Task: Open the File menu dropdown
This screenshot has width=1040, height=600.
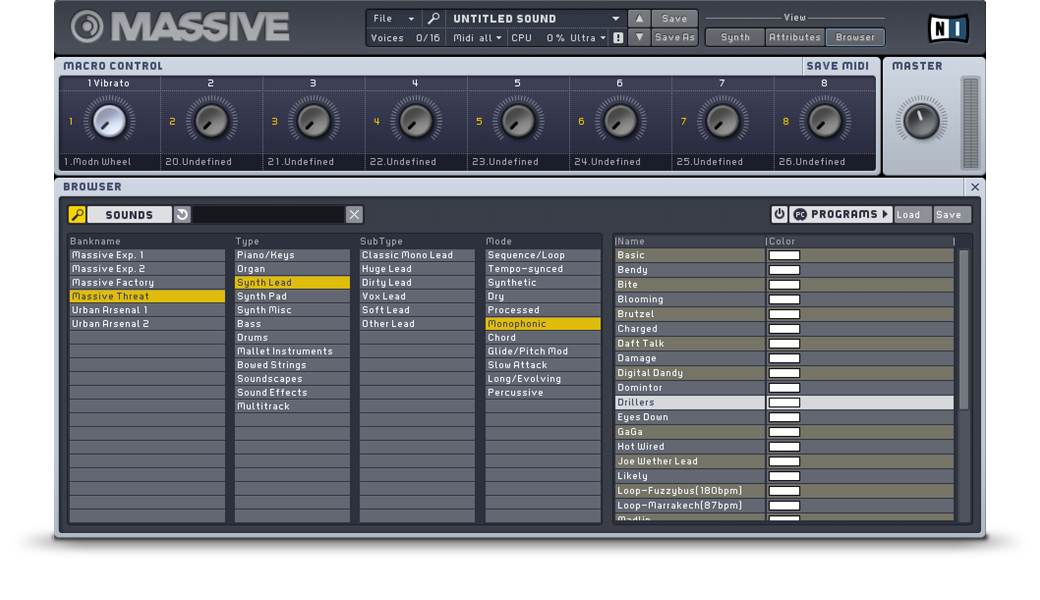Action: click(x=393, y=19)
